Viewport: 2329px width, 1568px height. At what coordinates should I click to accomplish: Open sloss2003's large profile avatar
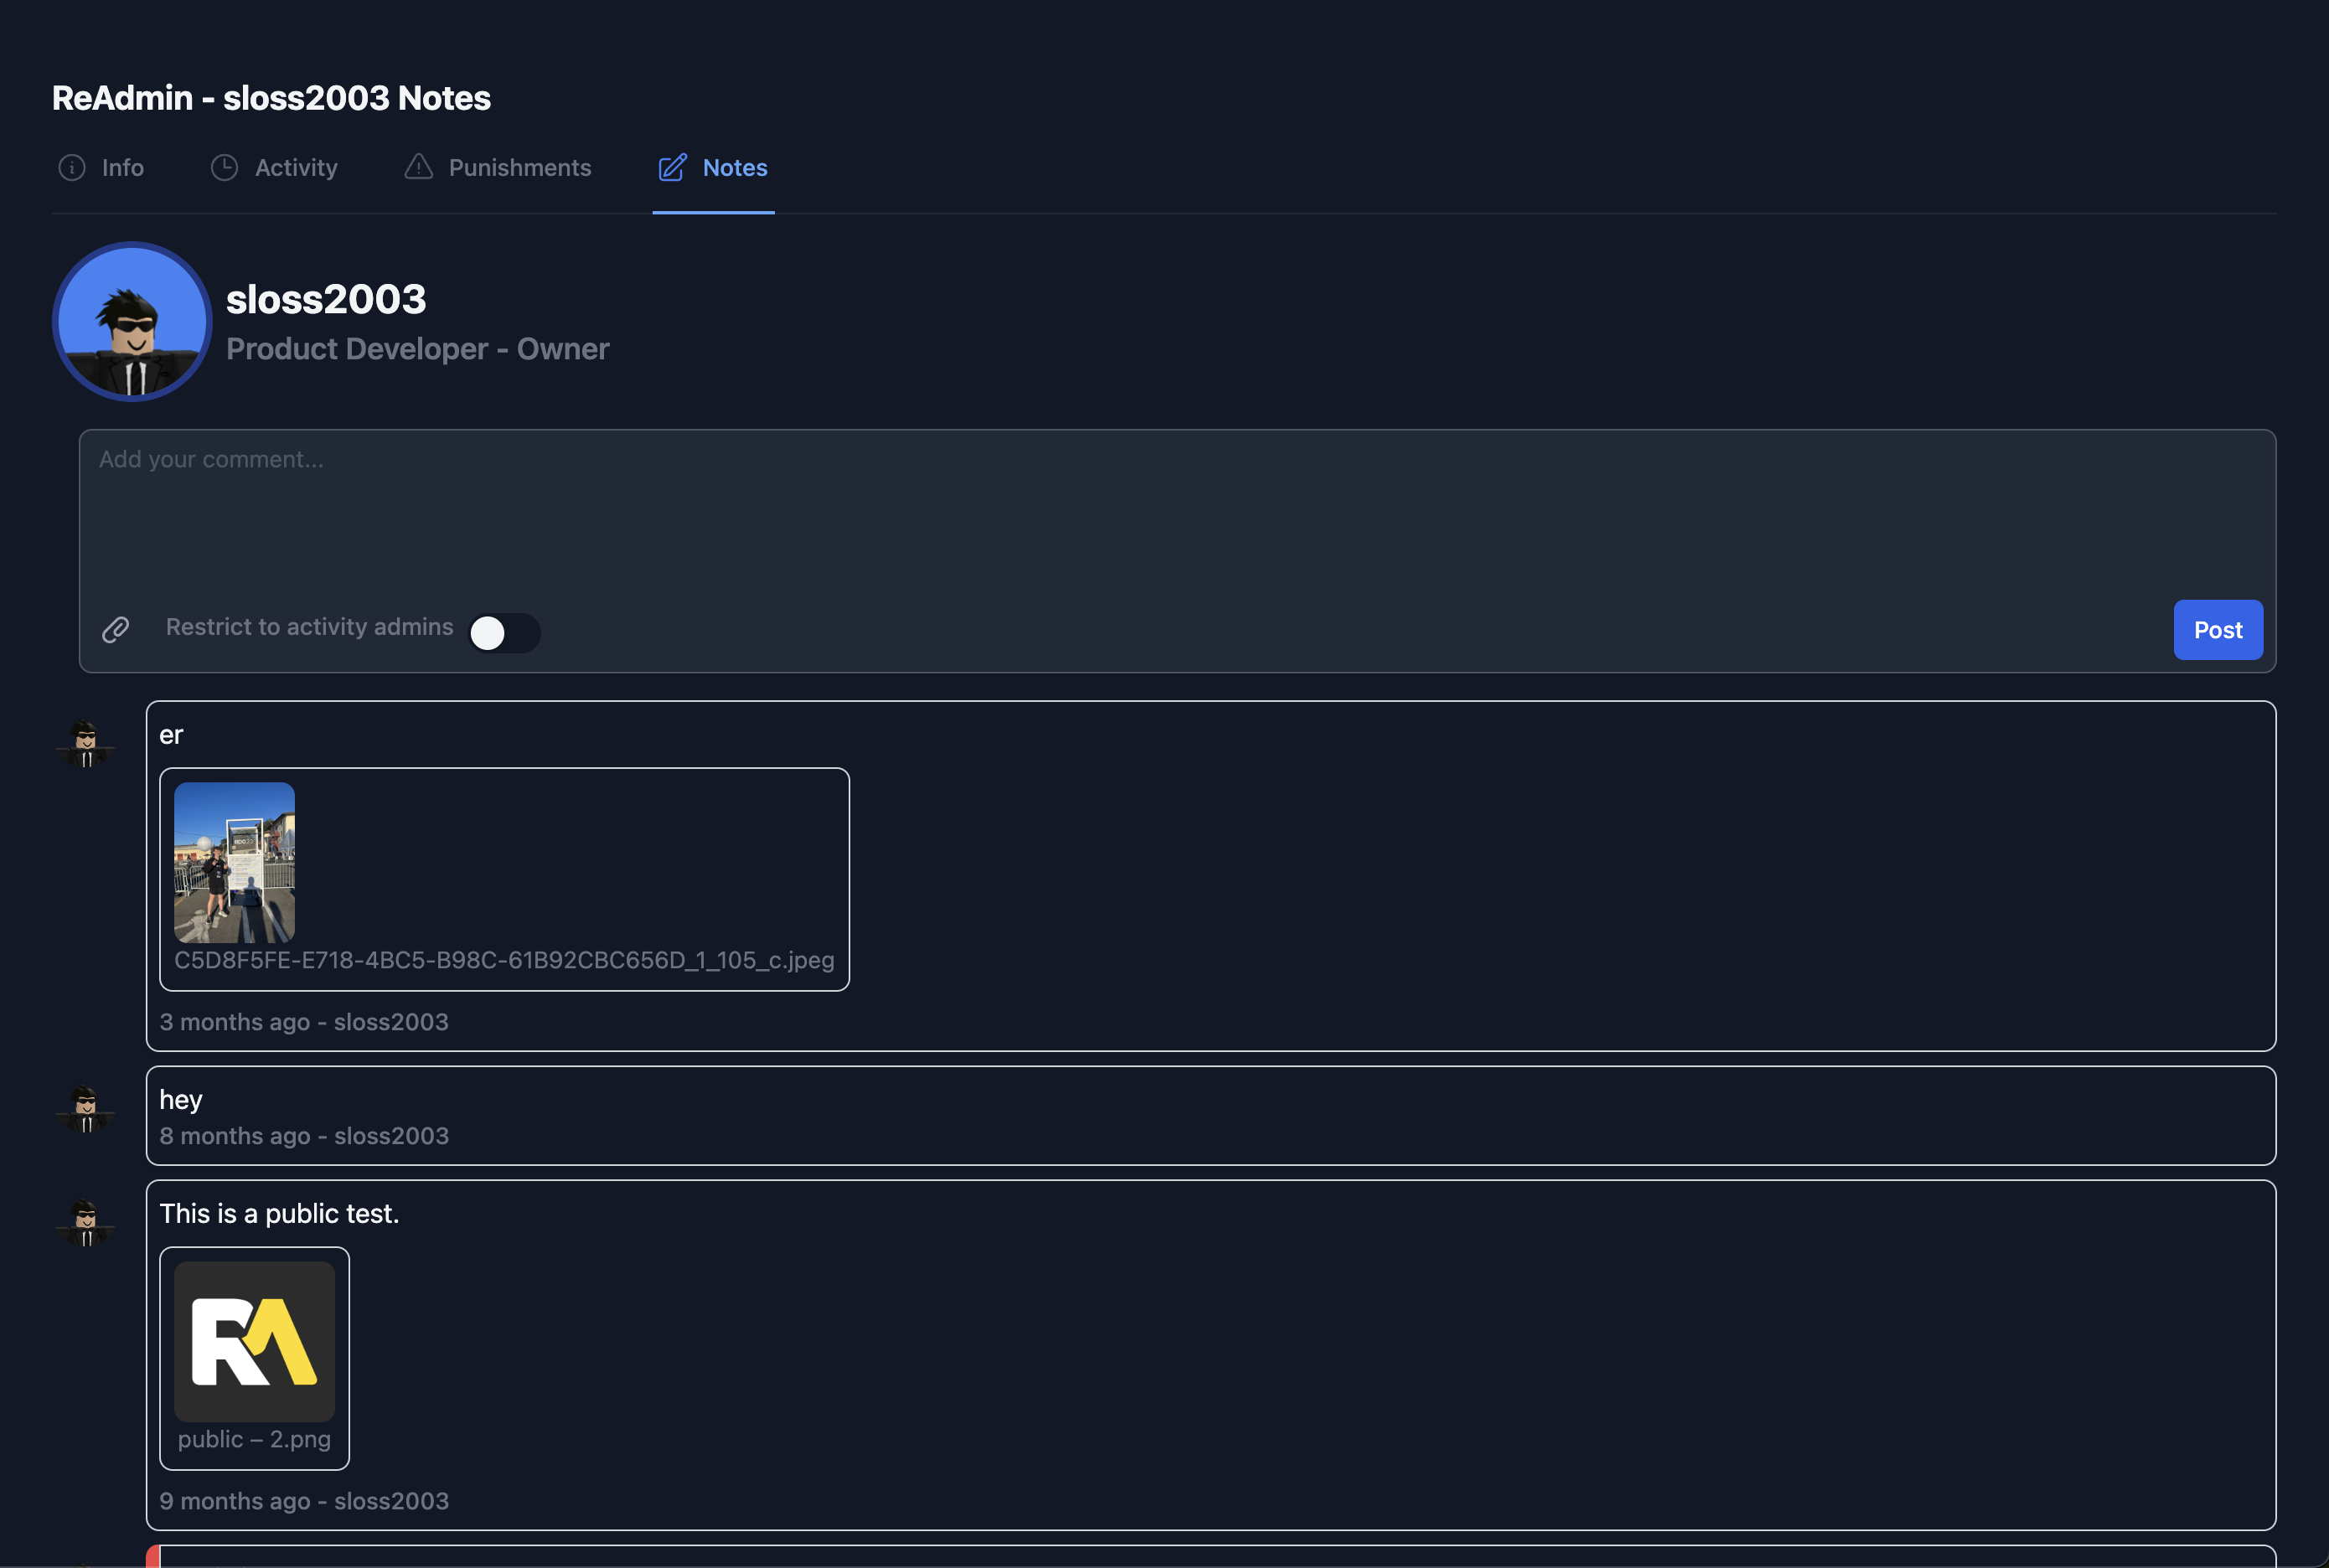pos(132,321)
